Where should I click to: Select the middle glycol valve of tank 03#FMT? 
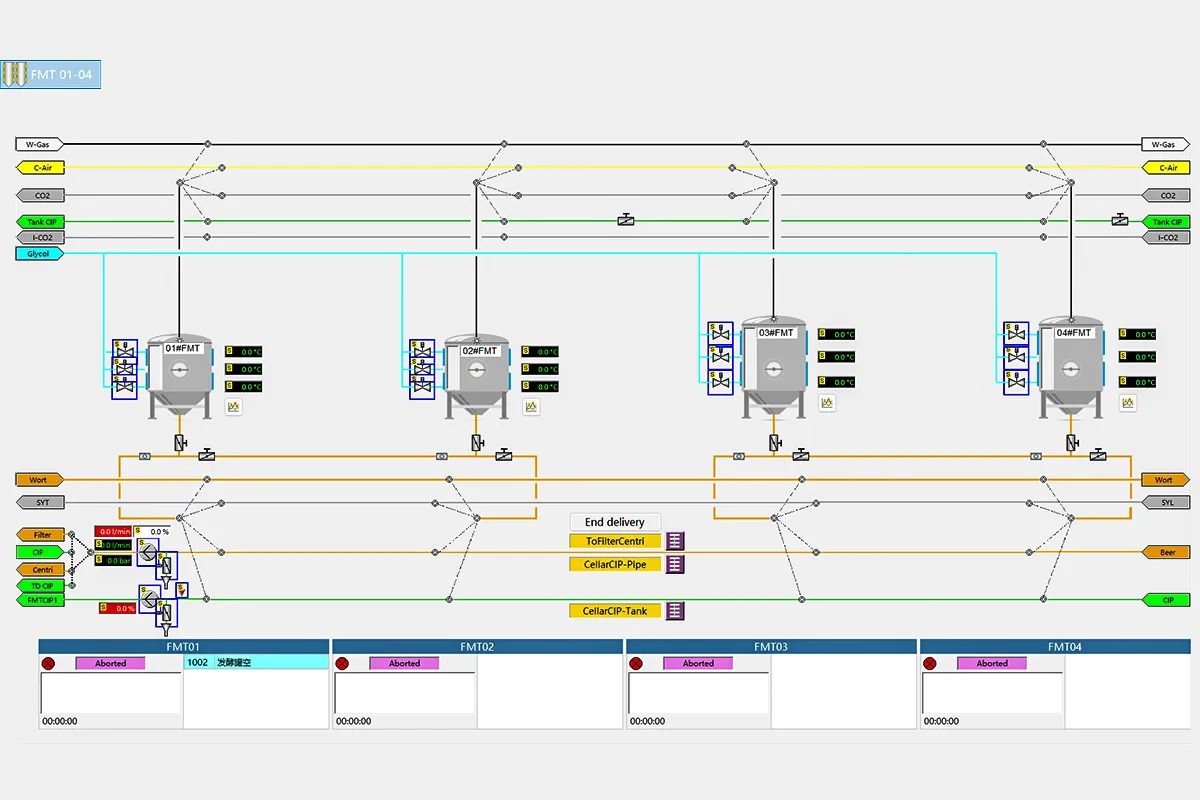[x=720, y=357]
